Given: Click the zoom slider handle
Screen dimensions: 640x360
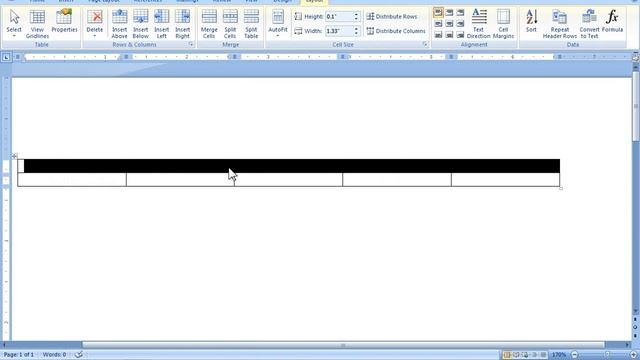Looking at the screenshot, I should [x=607, y=355].
